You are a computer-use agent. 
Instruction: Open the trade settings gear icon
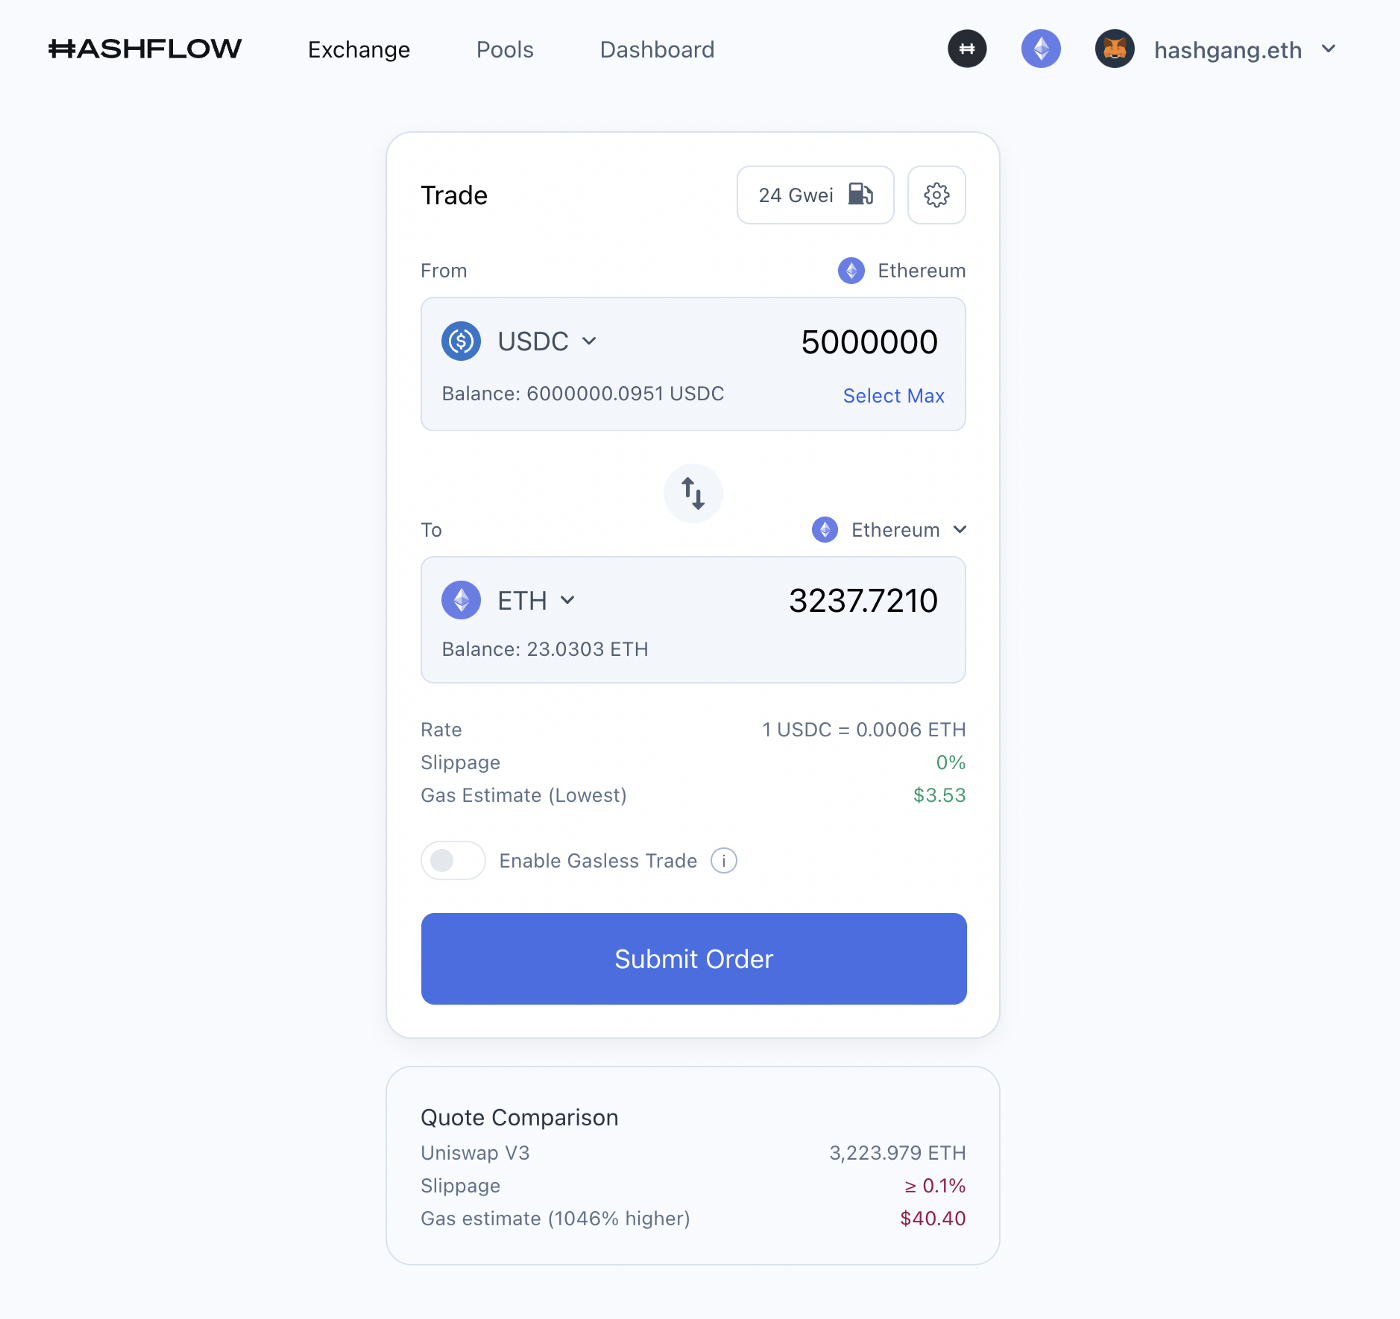tap(936, 195)
